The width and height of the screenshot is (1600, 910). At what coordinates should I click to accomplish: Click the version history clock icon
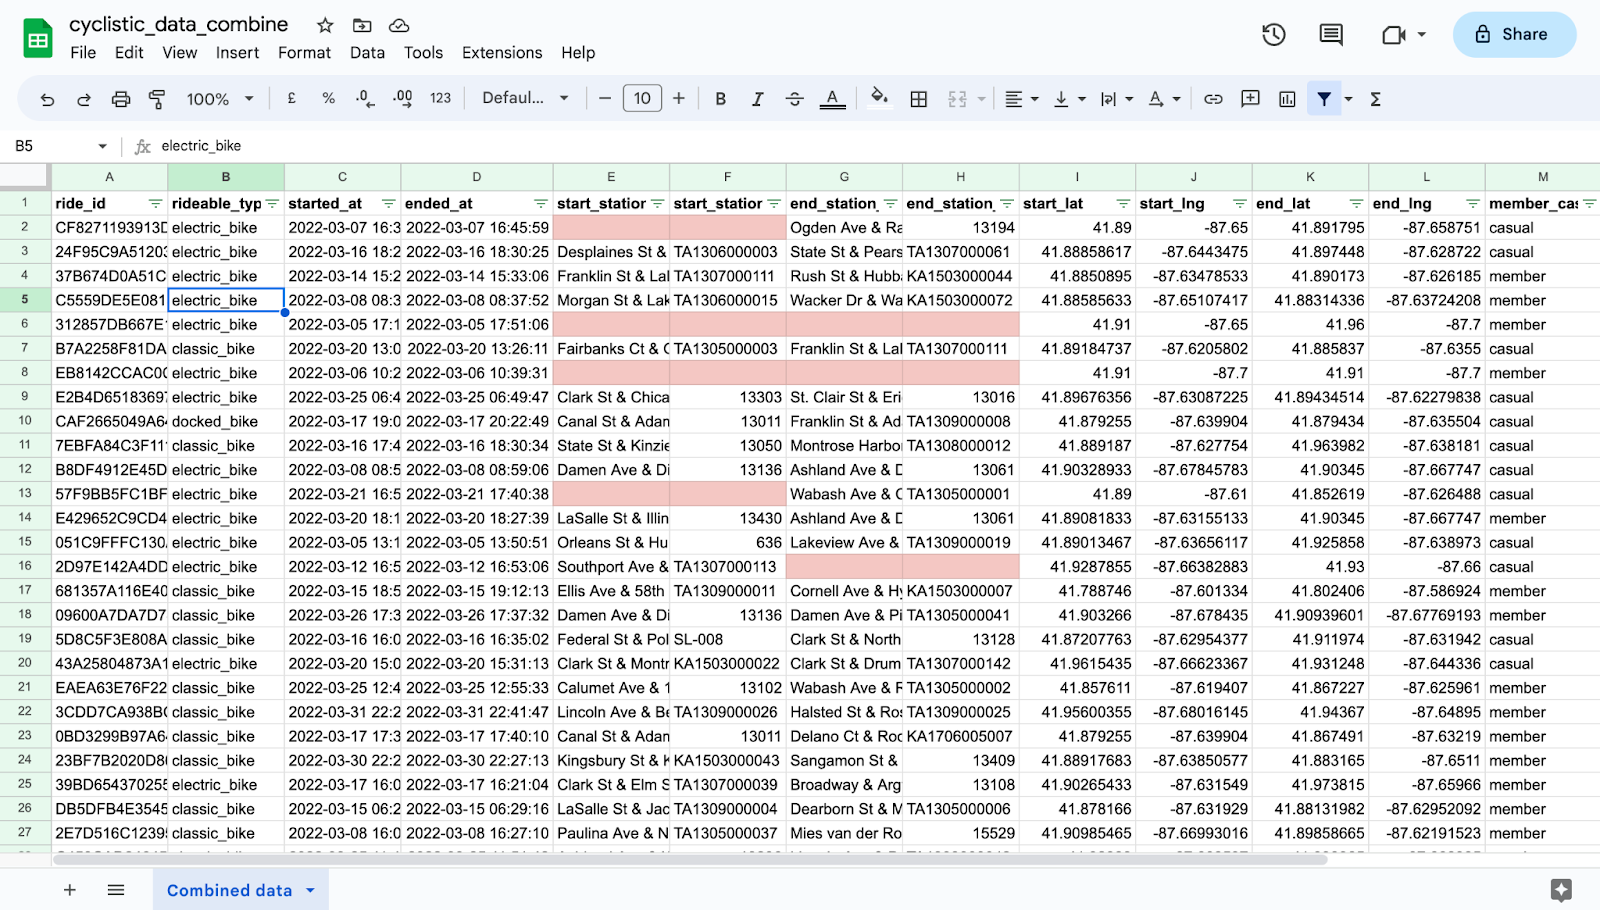pyautogui.click(x=1272, y=34)
